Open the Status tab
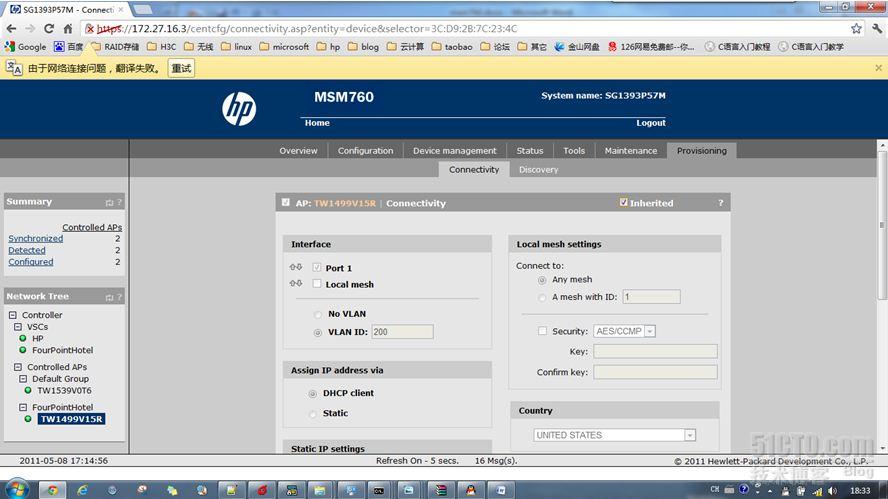The image size is (888, 499). pyautogui.click(x=530, y=151)
